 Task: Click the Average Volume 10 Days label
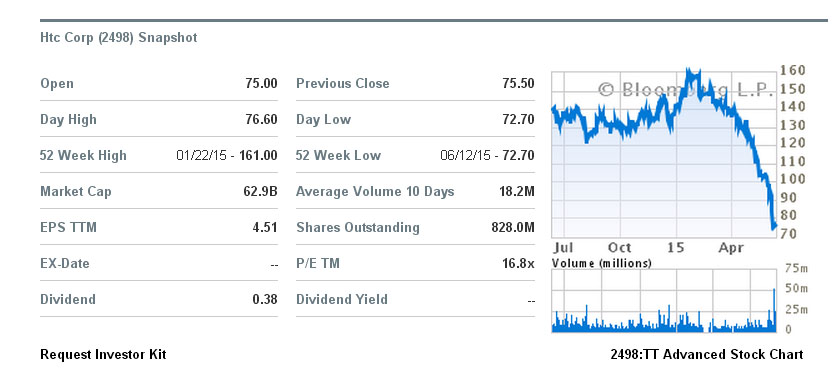click(375, 192)
